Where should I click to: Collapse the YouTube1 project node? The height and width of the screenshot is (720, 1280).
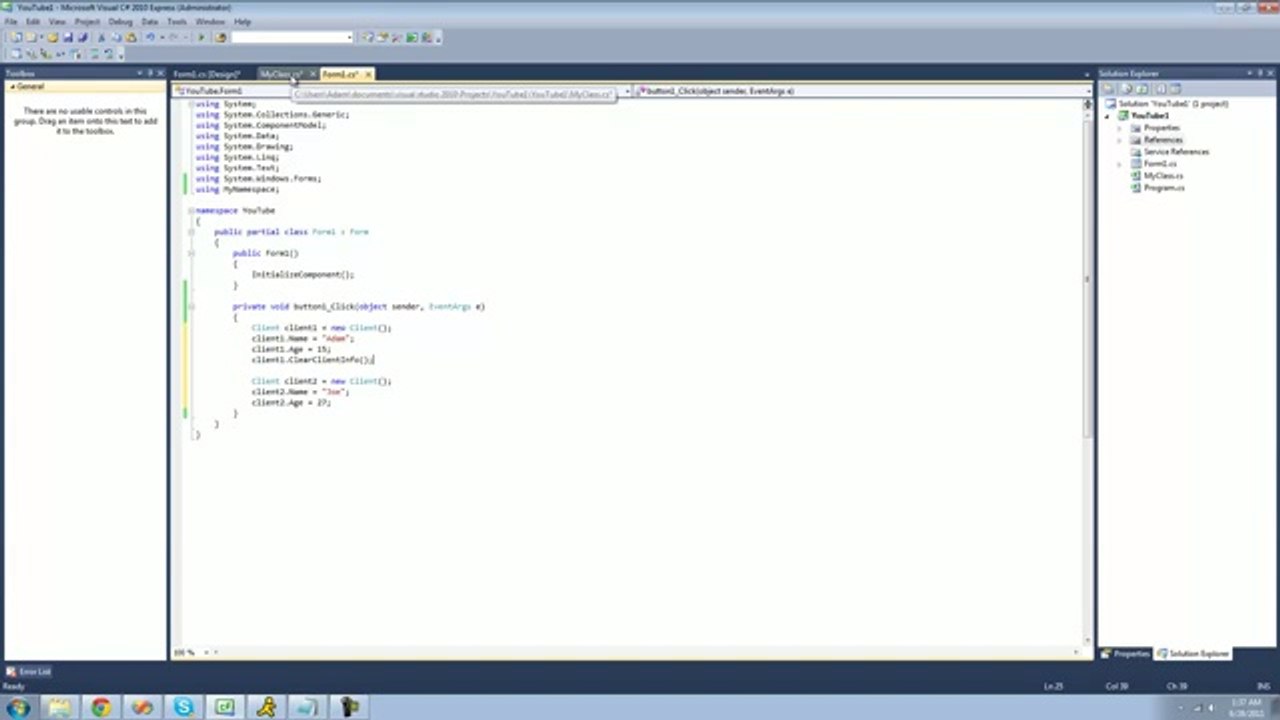(1108, 116)
